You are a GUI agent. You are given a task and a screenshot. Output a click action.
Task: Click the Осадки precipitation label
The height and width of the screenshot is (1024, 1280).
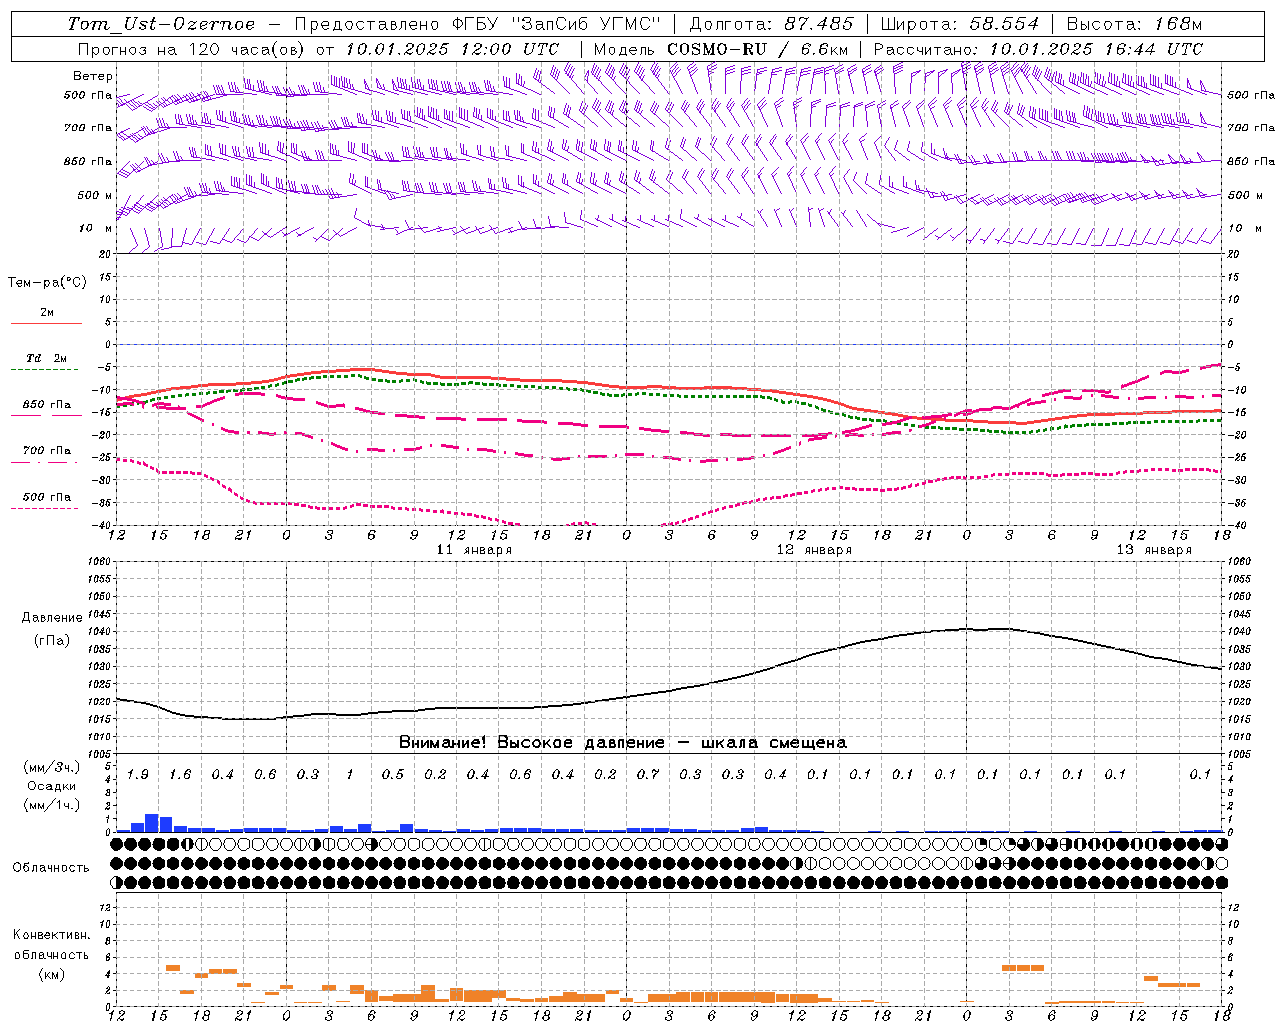point(51,786)
